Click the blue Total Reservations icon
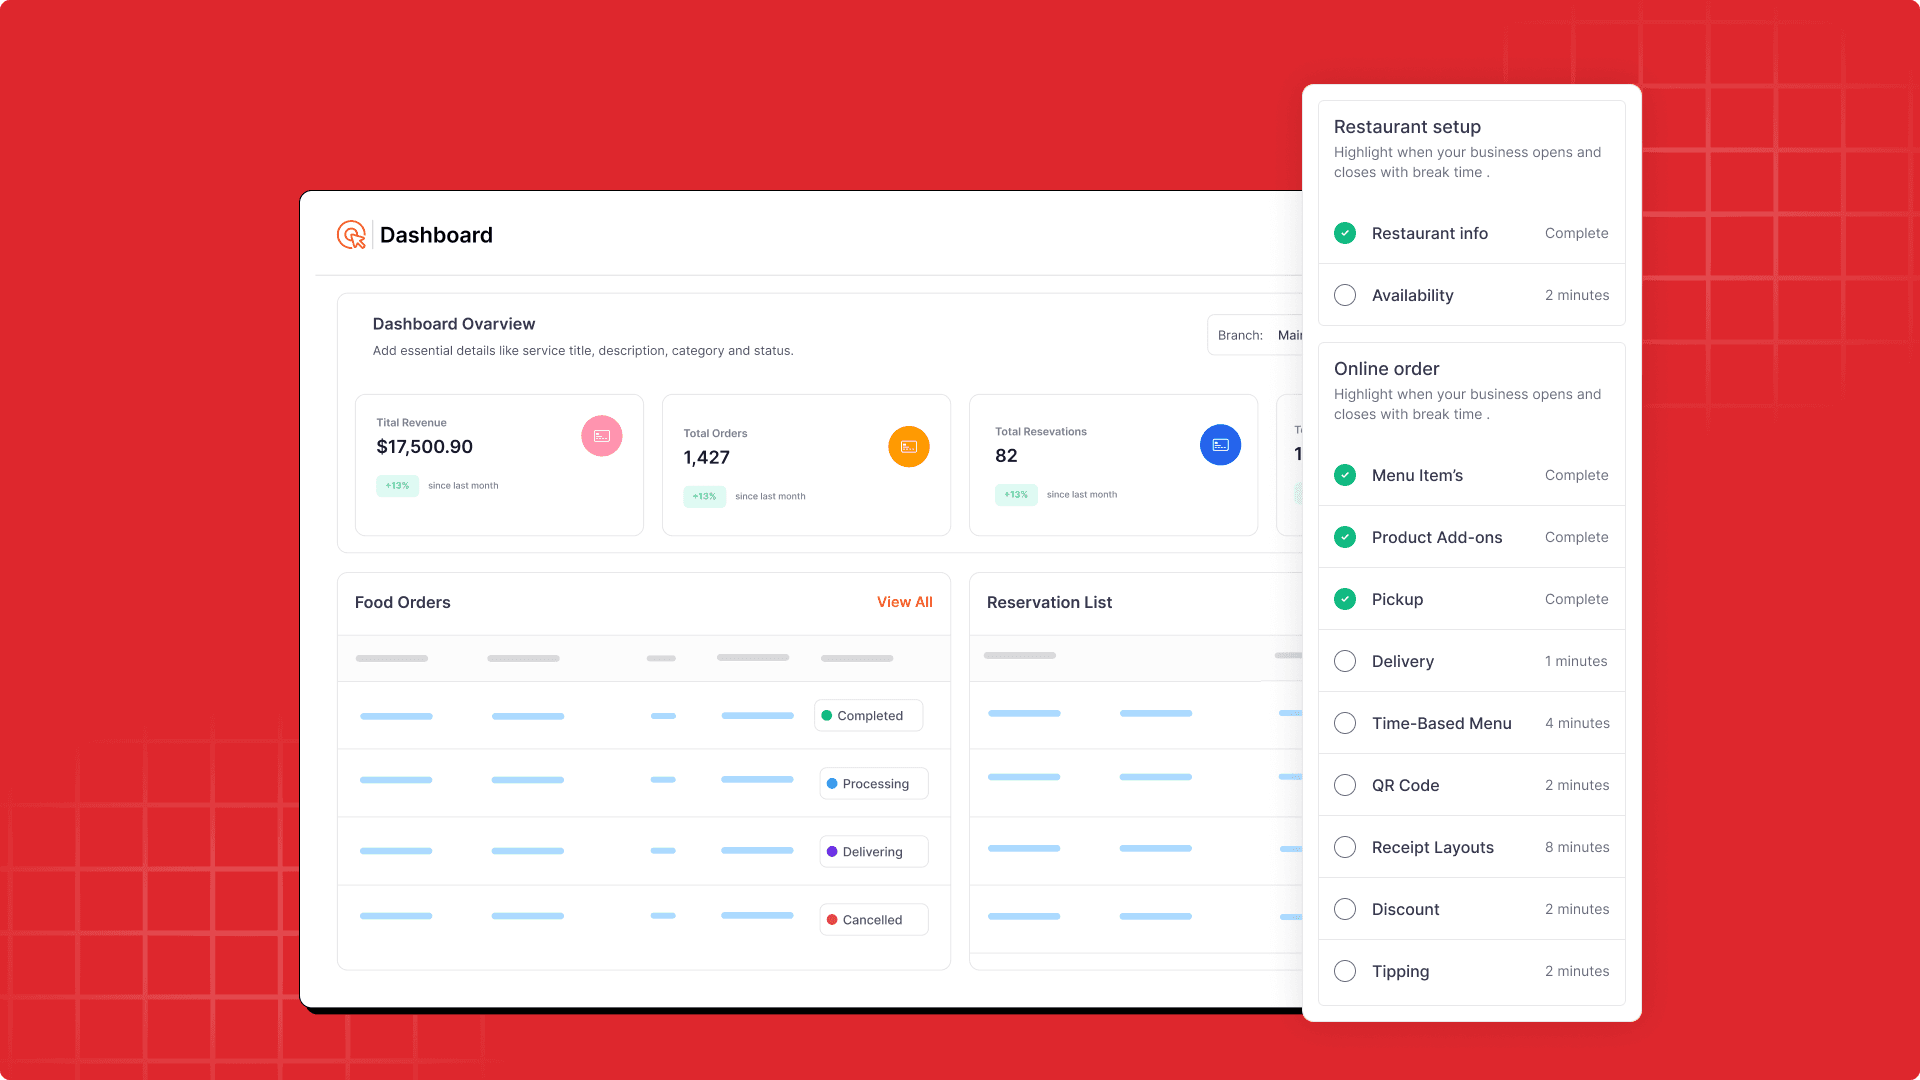The height and width of the screenshot is (1080, 1920). (x=1220, y=445)
